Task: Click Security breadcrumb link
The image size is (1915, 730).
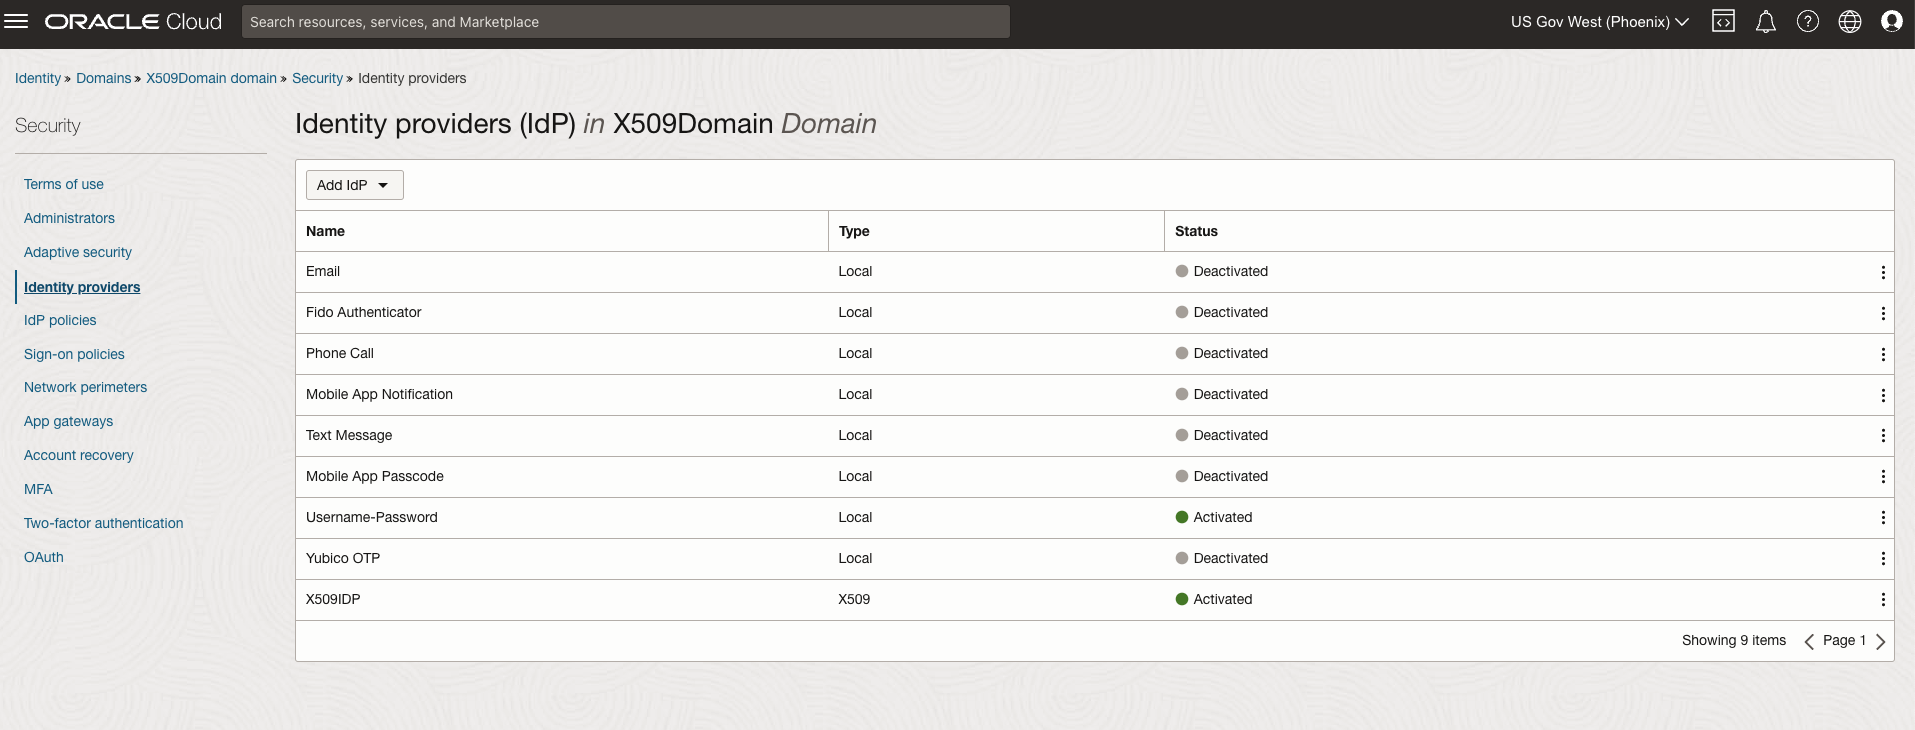Action: (317, 78)
